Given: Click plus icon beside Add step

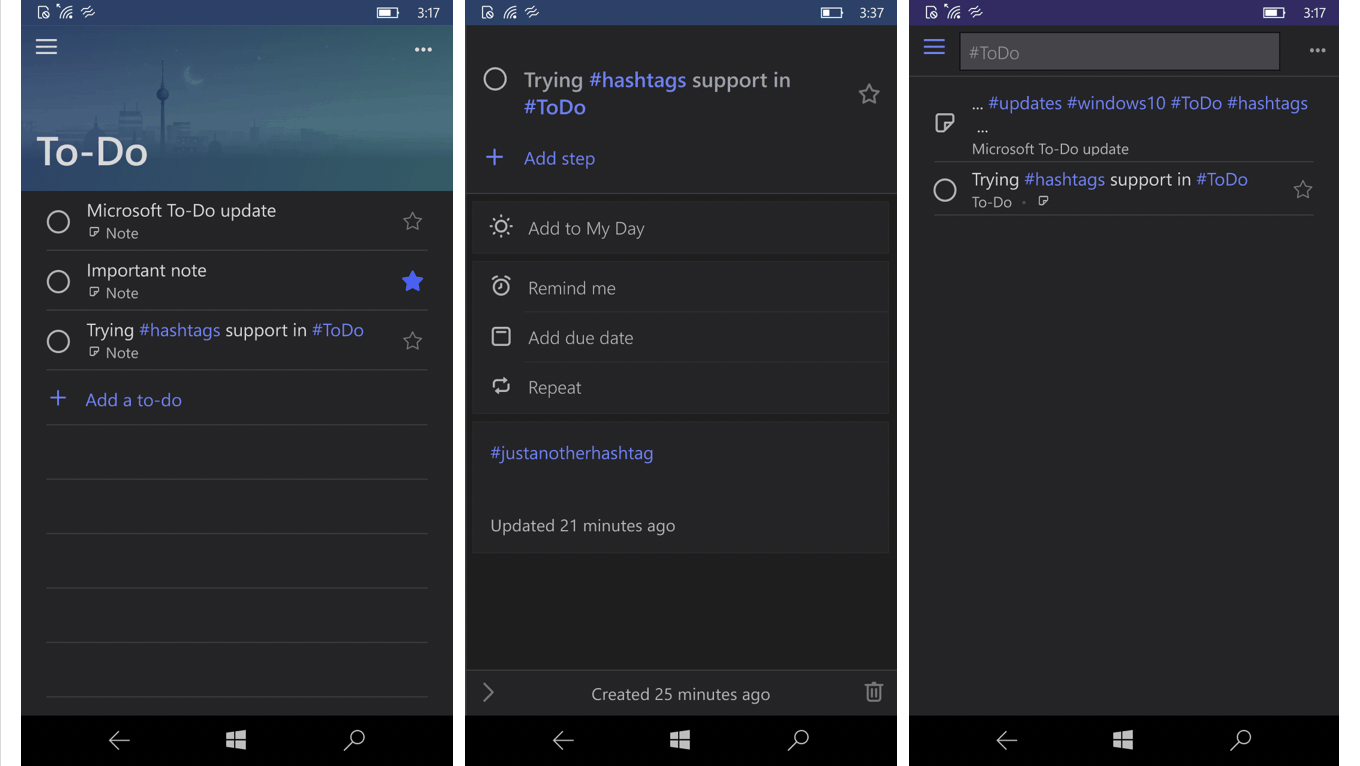Looking at the screenshot, I should point(494,157).
